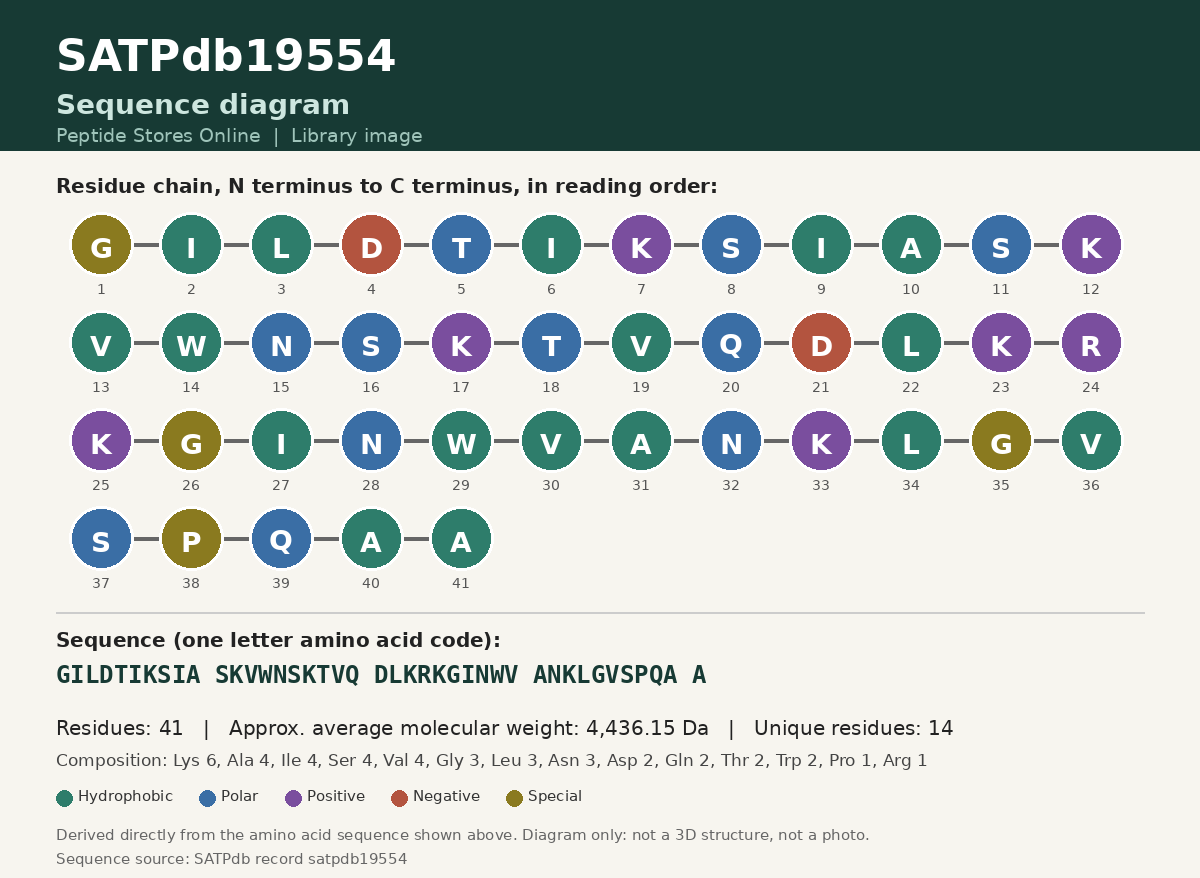The height and width of the screenshot is (878, 1200).
Task: Click the 'Sequence diagram' subtitle
Action: pyautogui.click(x=203, y=105)
